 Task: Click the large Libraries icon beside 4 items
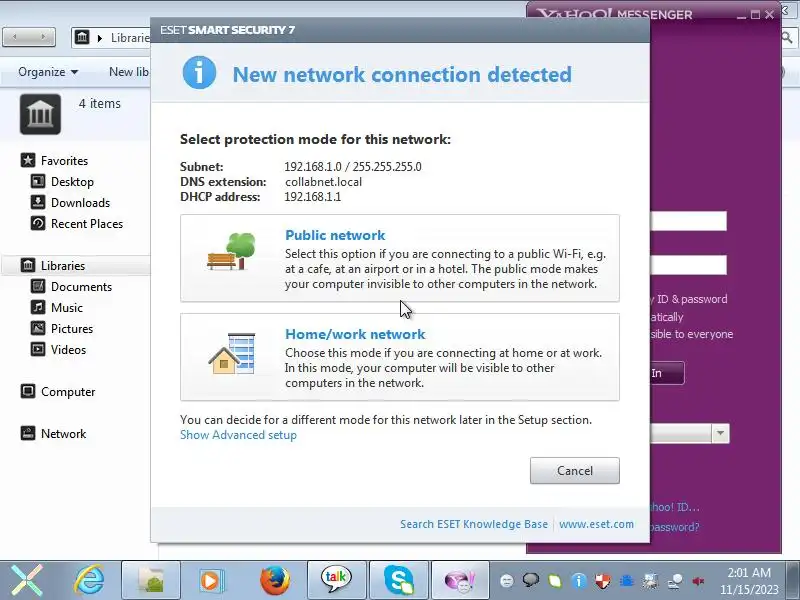40,114
